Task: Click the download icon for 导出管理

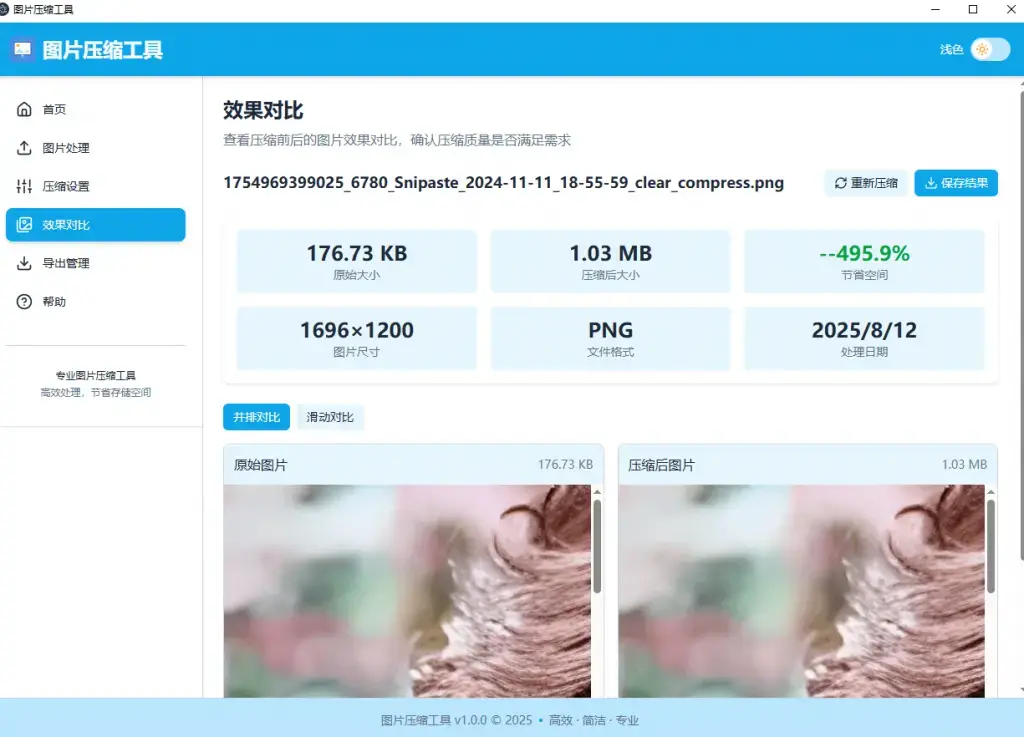Action: pyautogui.click(x=25, y=264)
